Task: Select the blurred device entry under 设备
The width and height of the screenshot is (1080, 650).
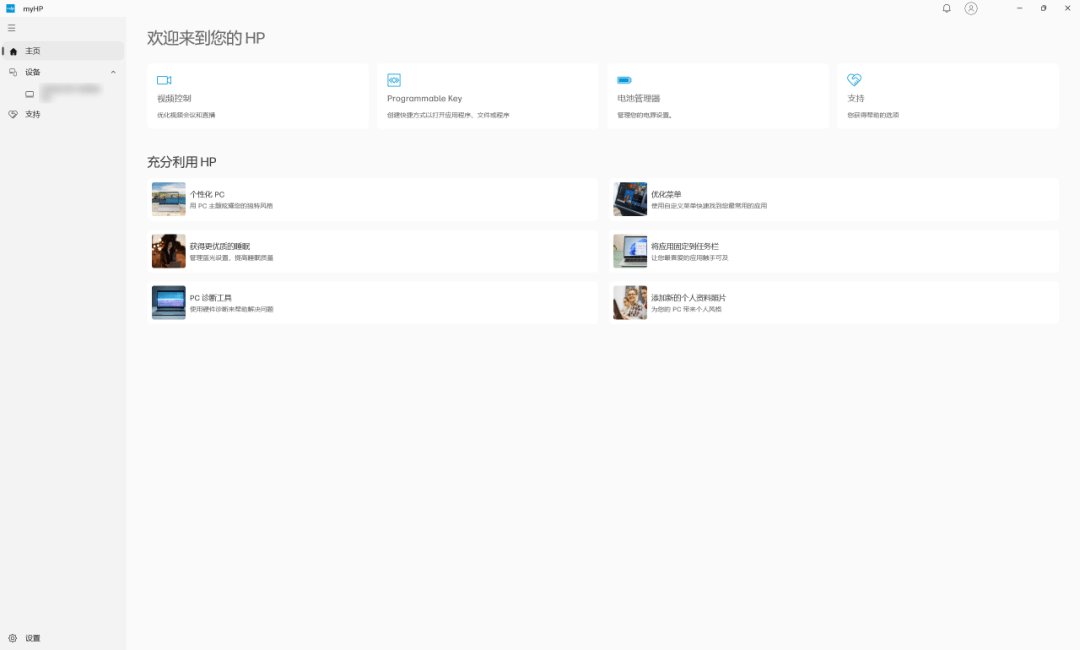Action: pos(70,93)
